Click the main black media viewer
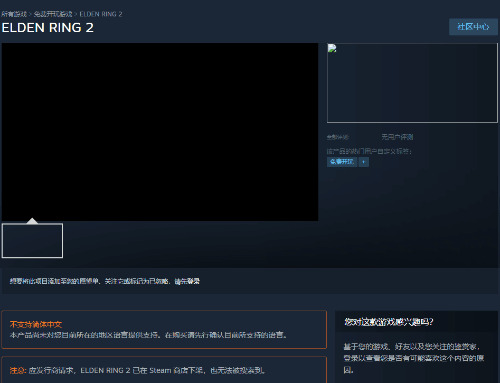500x383 pixels. [160, 132]
